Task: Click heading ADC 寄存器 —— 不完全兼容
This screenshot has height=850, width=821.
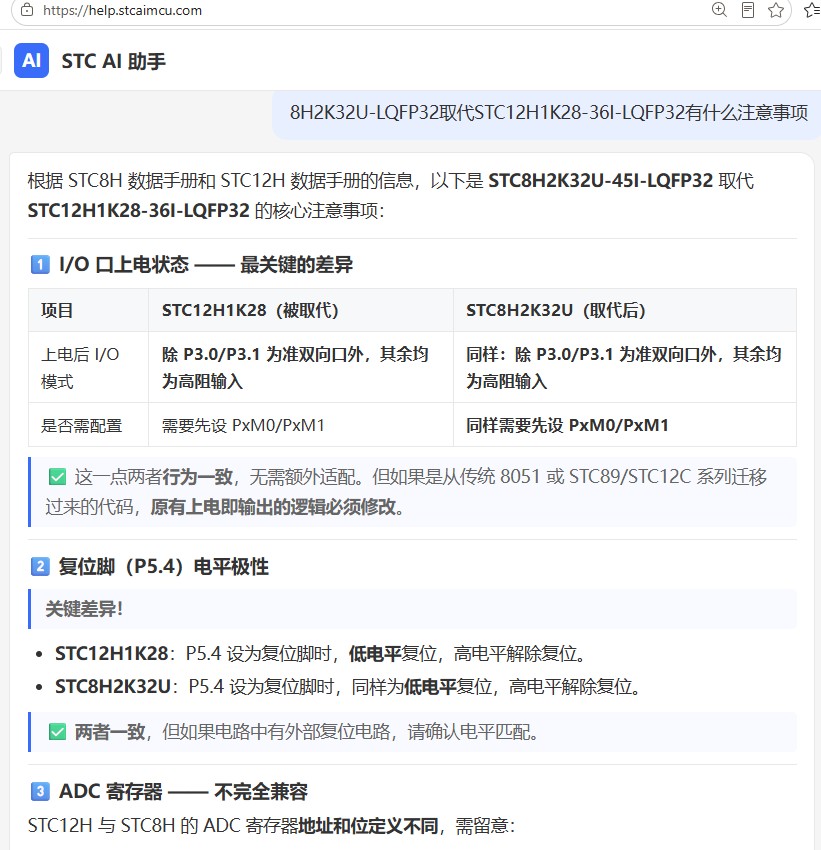Action: click(x=183, y=791)
